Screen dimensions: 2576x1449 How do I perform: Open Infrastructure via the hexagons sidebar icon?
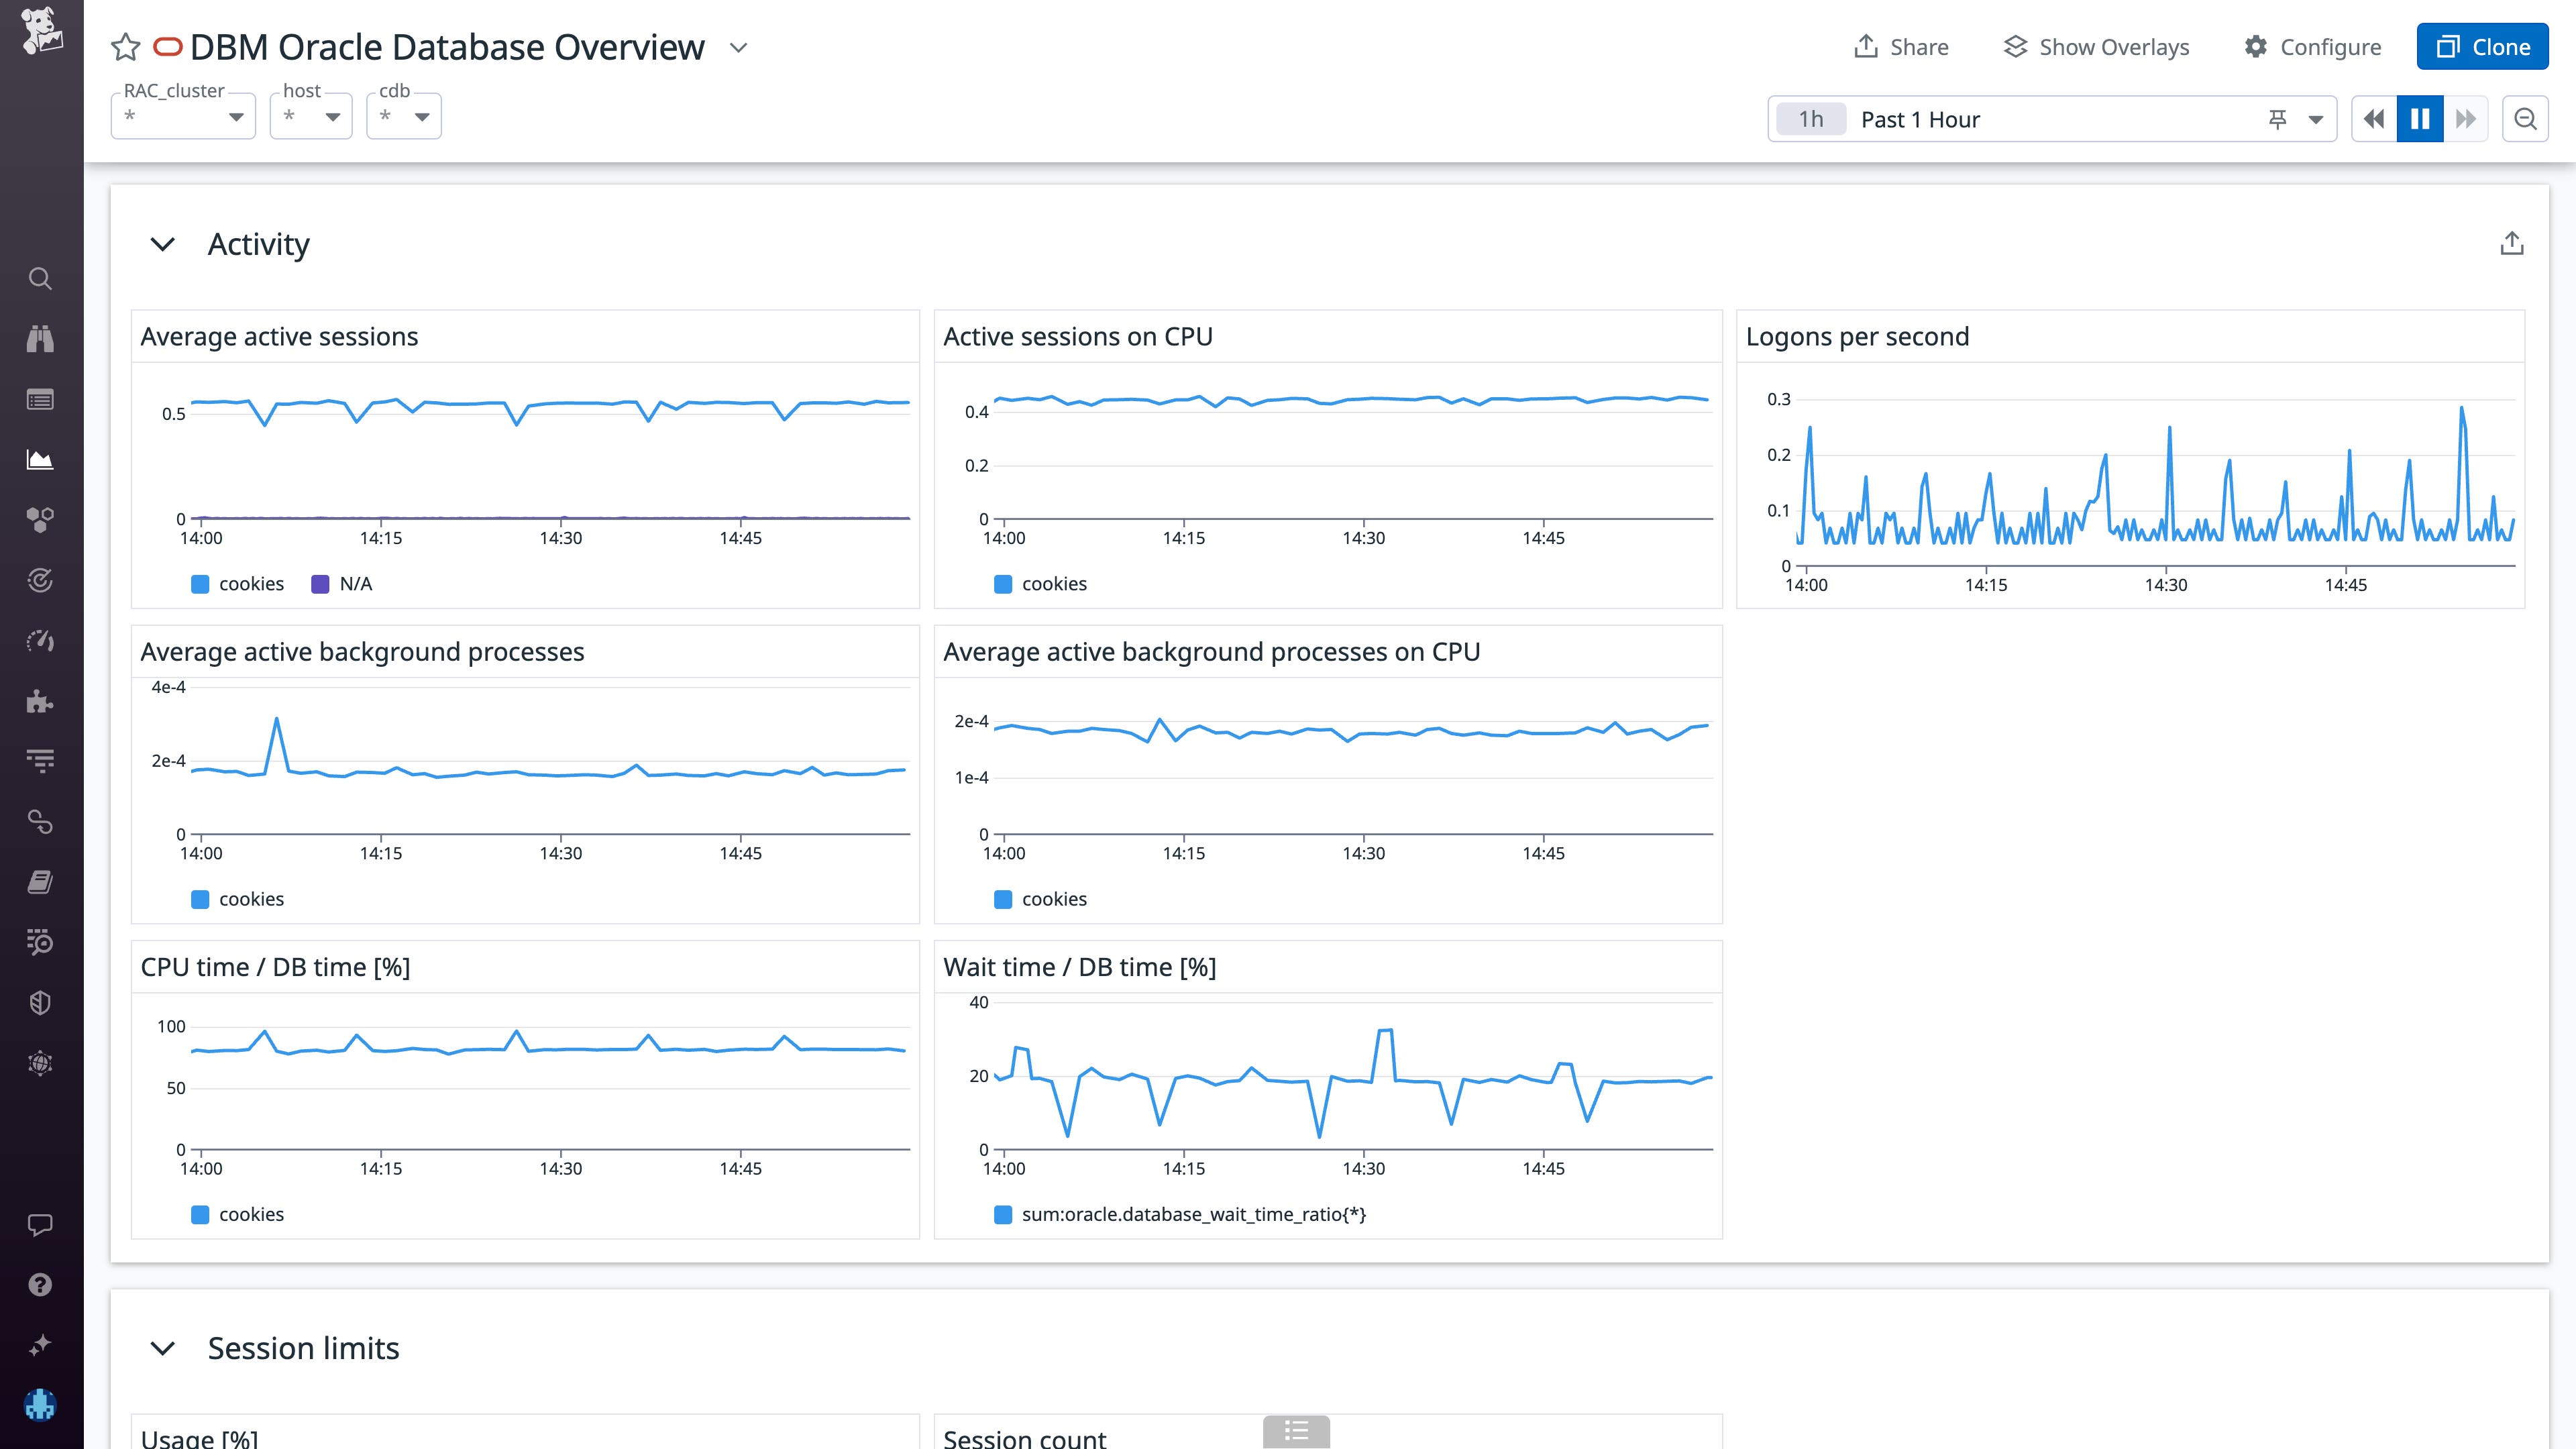coord(40,518)
